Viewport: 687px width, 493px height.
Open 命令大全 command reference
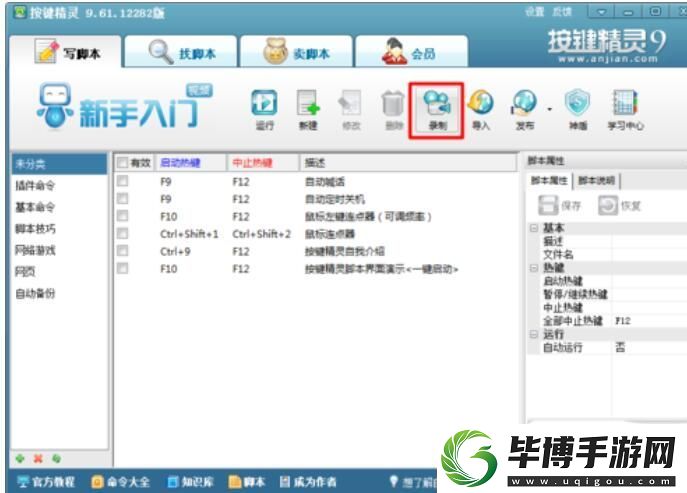(120, 482)
